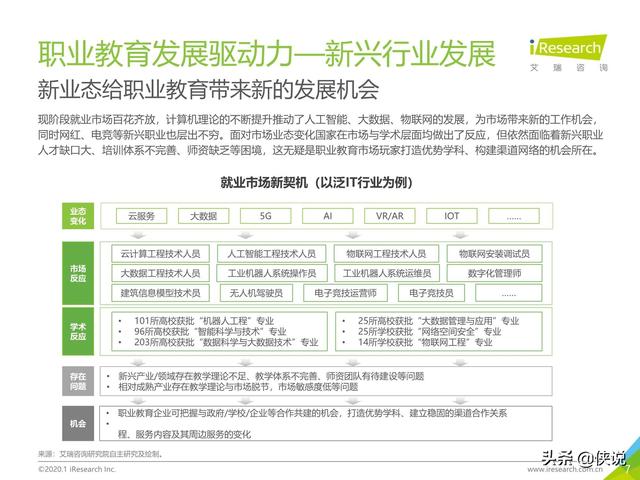Screen dimensions: 640x480
Task: Select the VR/AR box
Action: pos(390,216)
